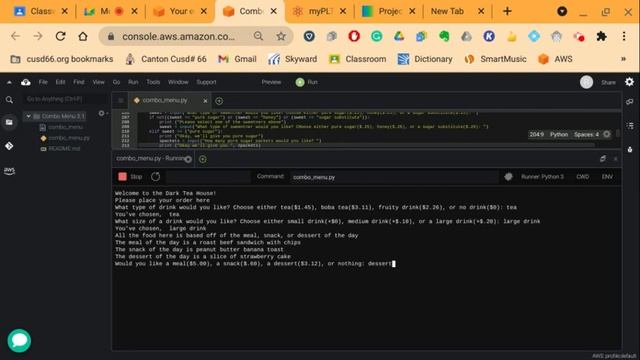640x360 pixels.
Task: Collapse the Combo Menu 3.1 folder
Action: tap(29, 116)
